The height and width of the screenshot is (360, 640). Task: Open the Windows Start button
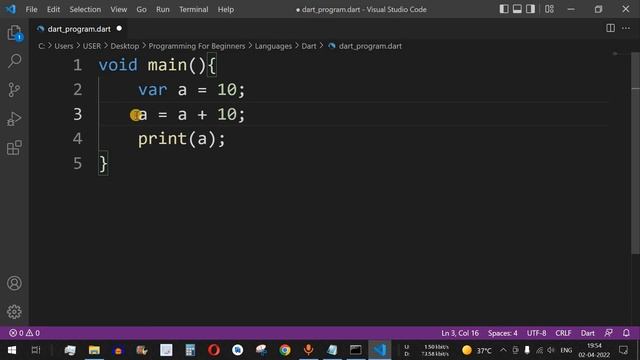(x=12, y=350)
